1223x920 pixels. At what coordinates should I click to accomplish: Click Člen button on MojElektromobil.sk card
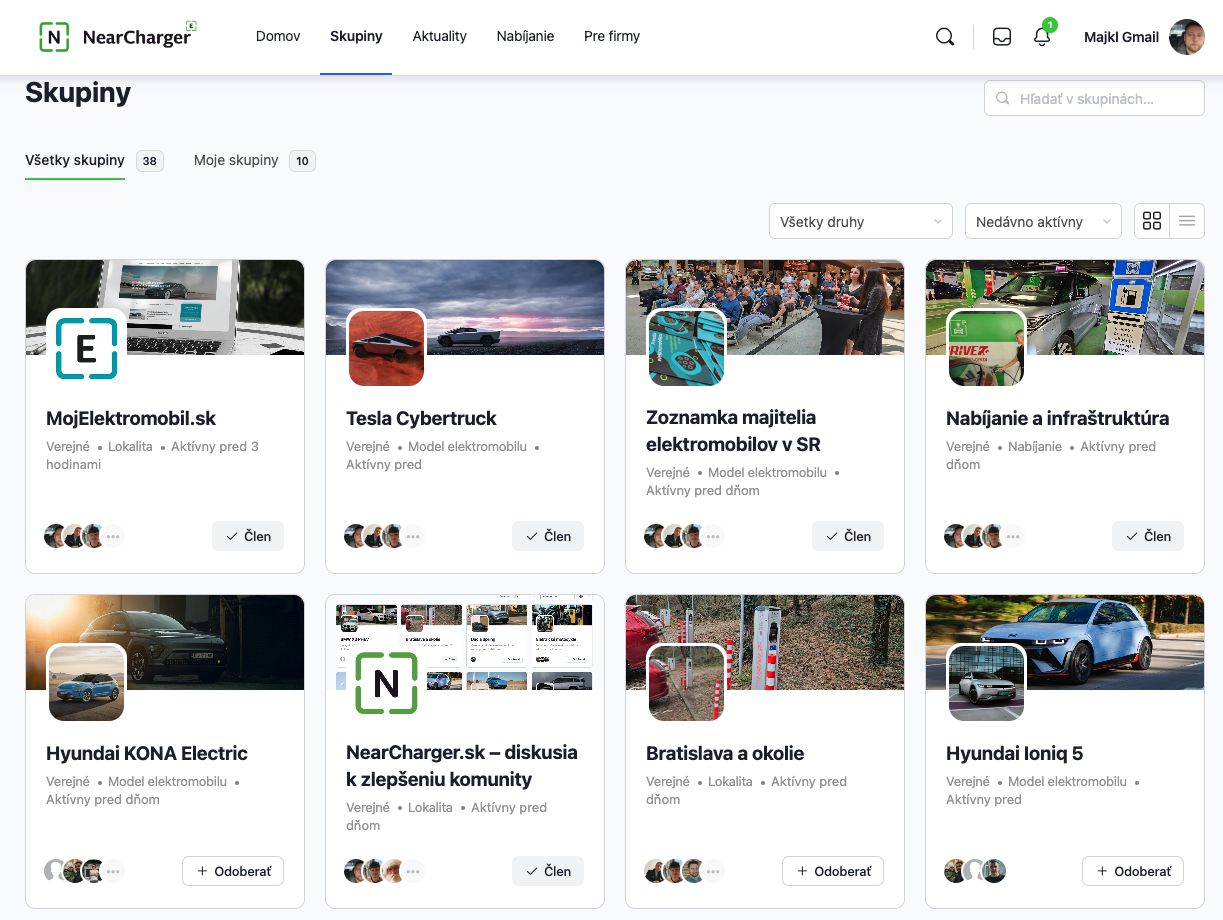pyautogui.click(x=248, y=536)
